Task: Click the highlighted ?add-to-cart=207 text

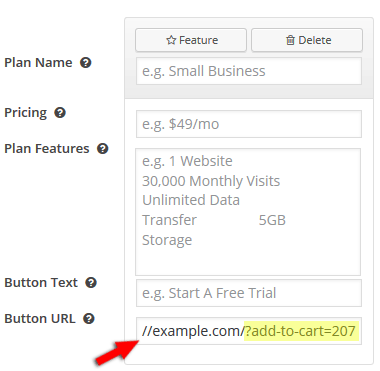Action: click(302, 331)
